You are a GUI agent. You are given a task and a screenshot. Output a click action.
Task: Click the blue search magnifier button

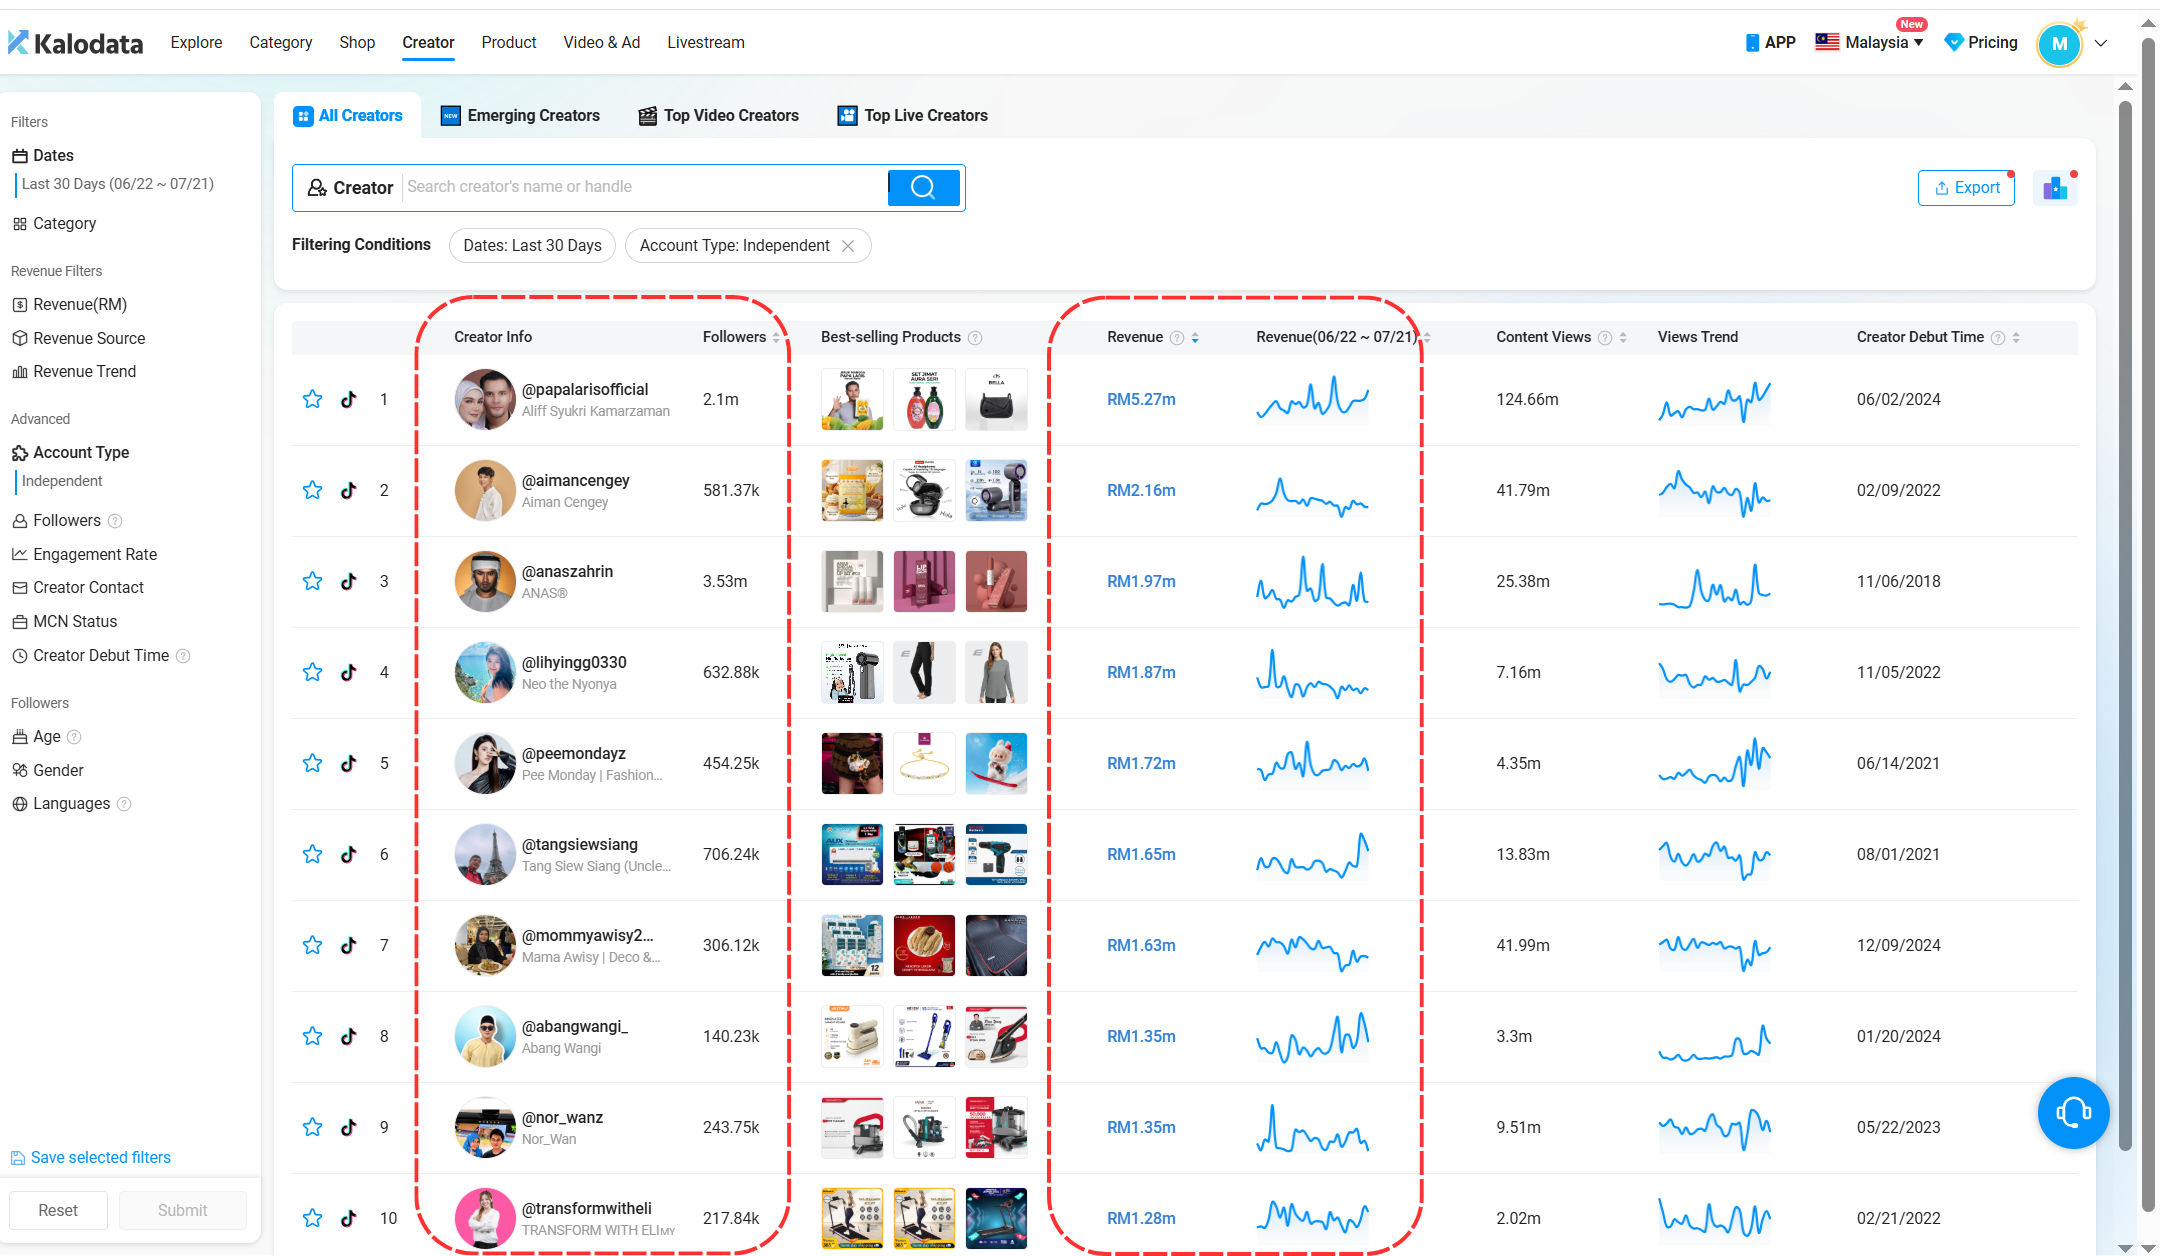(x=923, y=187)
